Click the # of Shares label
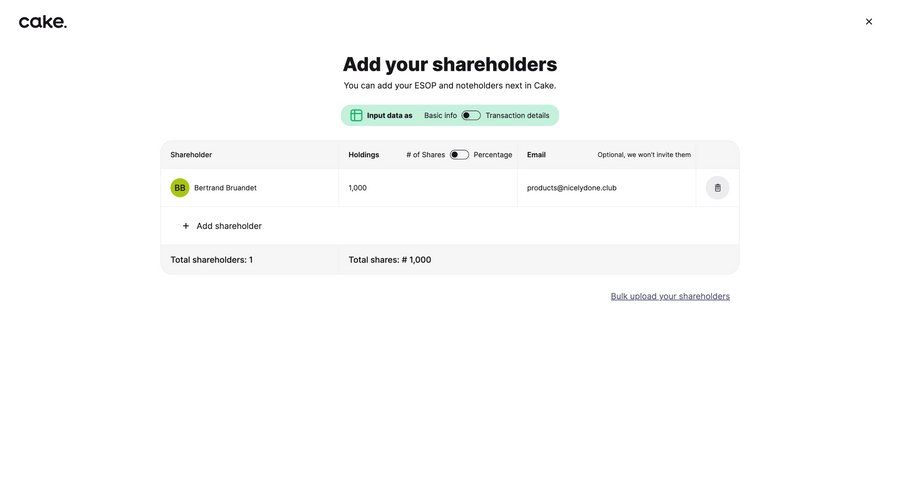900x484 pixels. pos(426,155)
